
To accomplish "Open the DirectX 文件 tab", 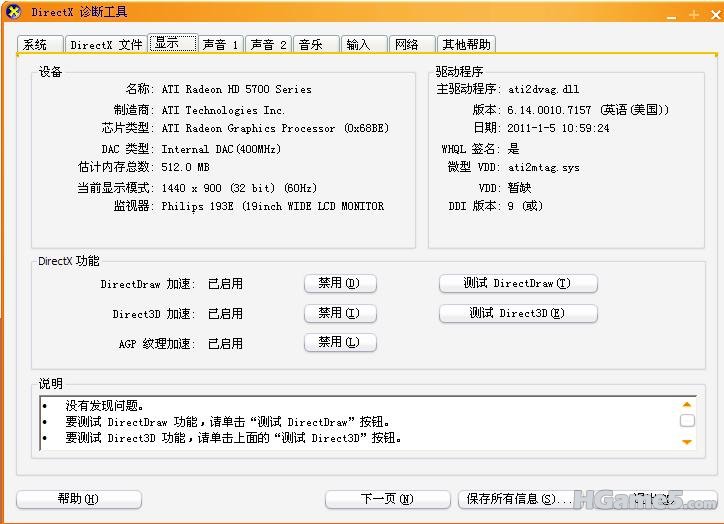I will (x=106, y=44).
